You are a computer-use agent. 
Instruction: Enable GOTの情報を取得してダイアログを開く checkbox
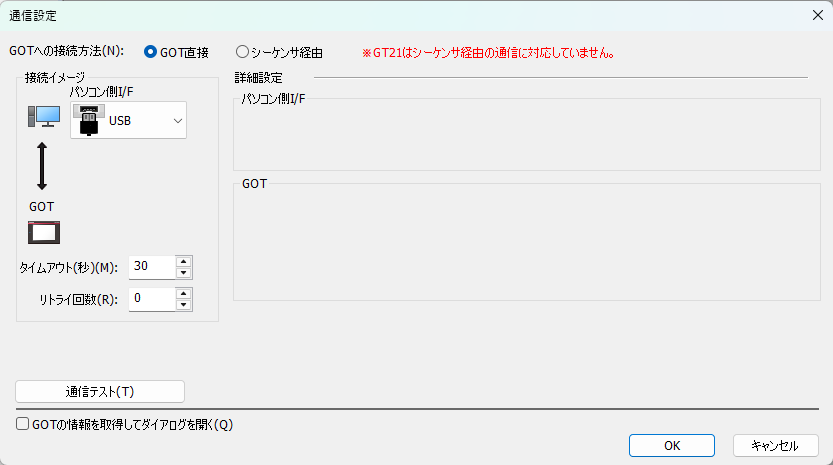(x=23, y=424)
